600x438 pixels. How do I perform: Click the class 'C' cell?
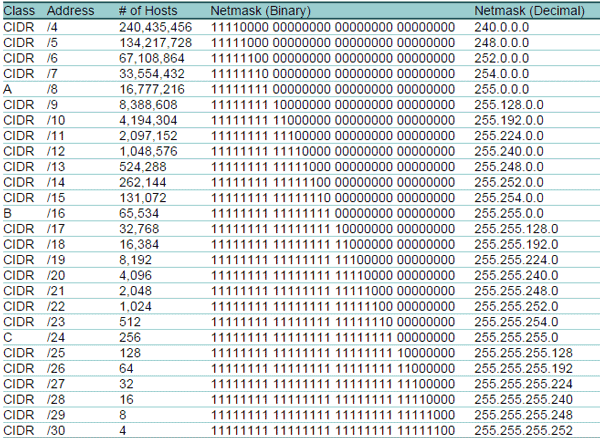click(9, 338)
